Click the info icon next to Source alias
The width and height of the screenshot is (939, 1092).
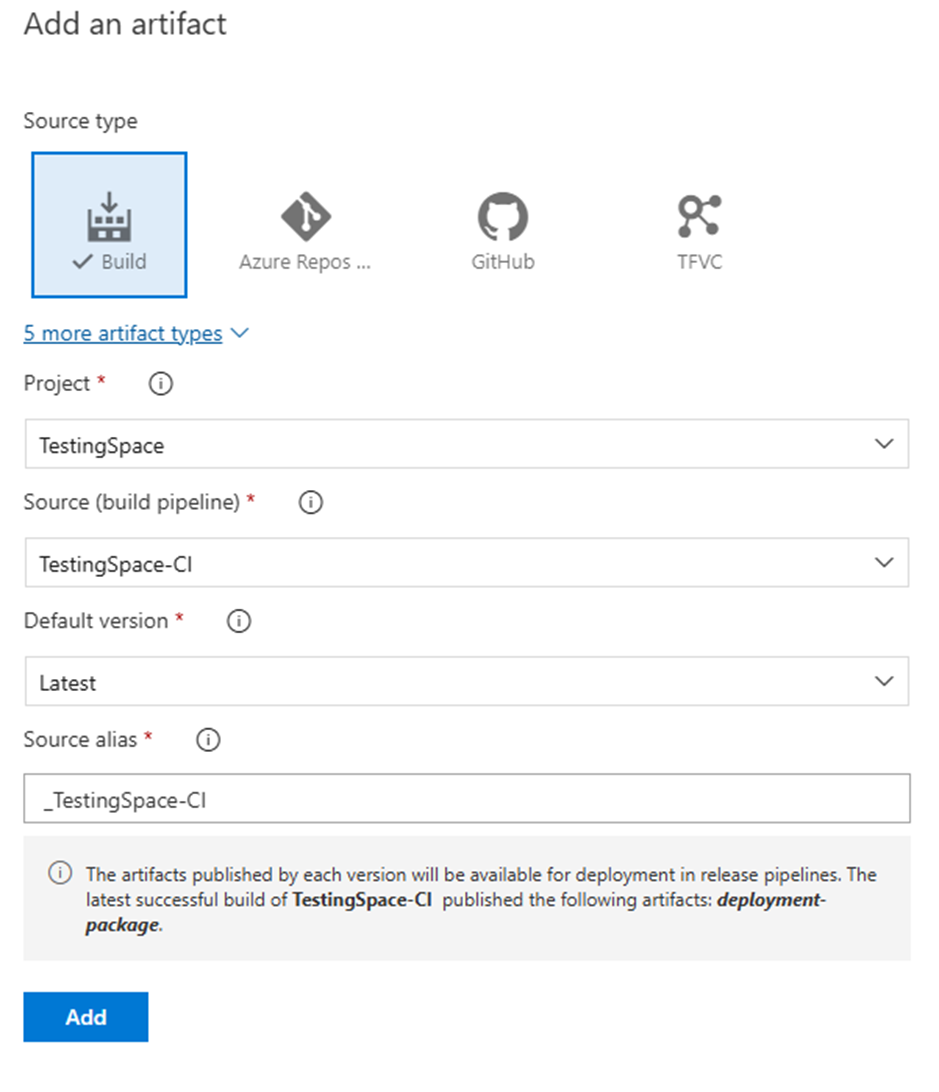pyautogui.click(x=208, y=740)
